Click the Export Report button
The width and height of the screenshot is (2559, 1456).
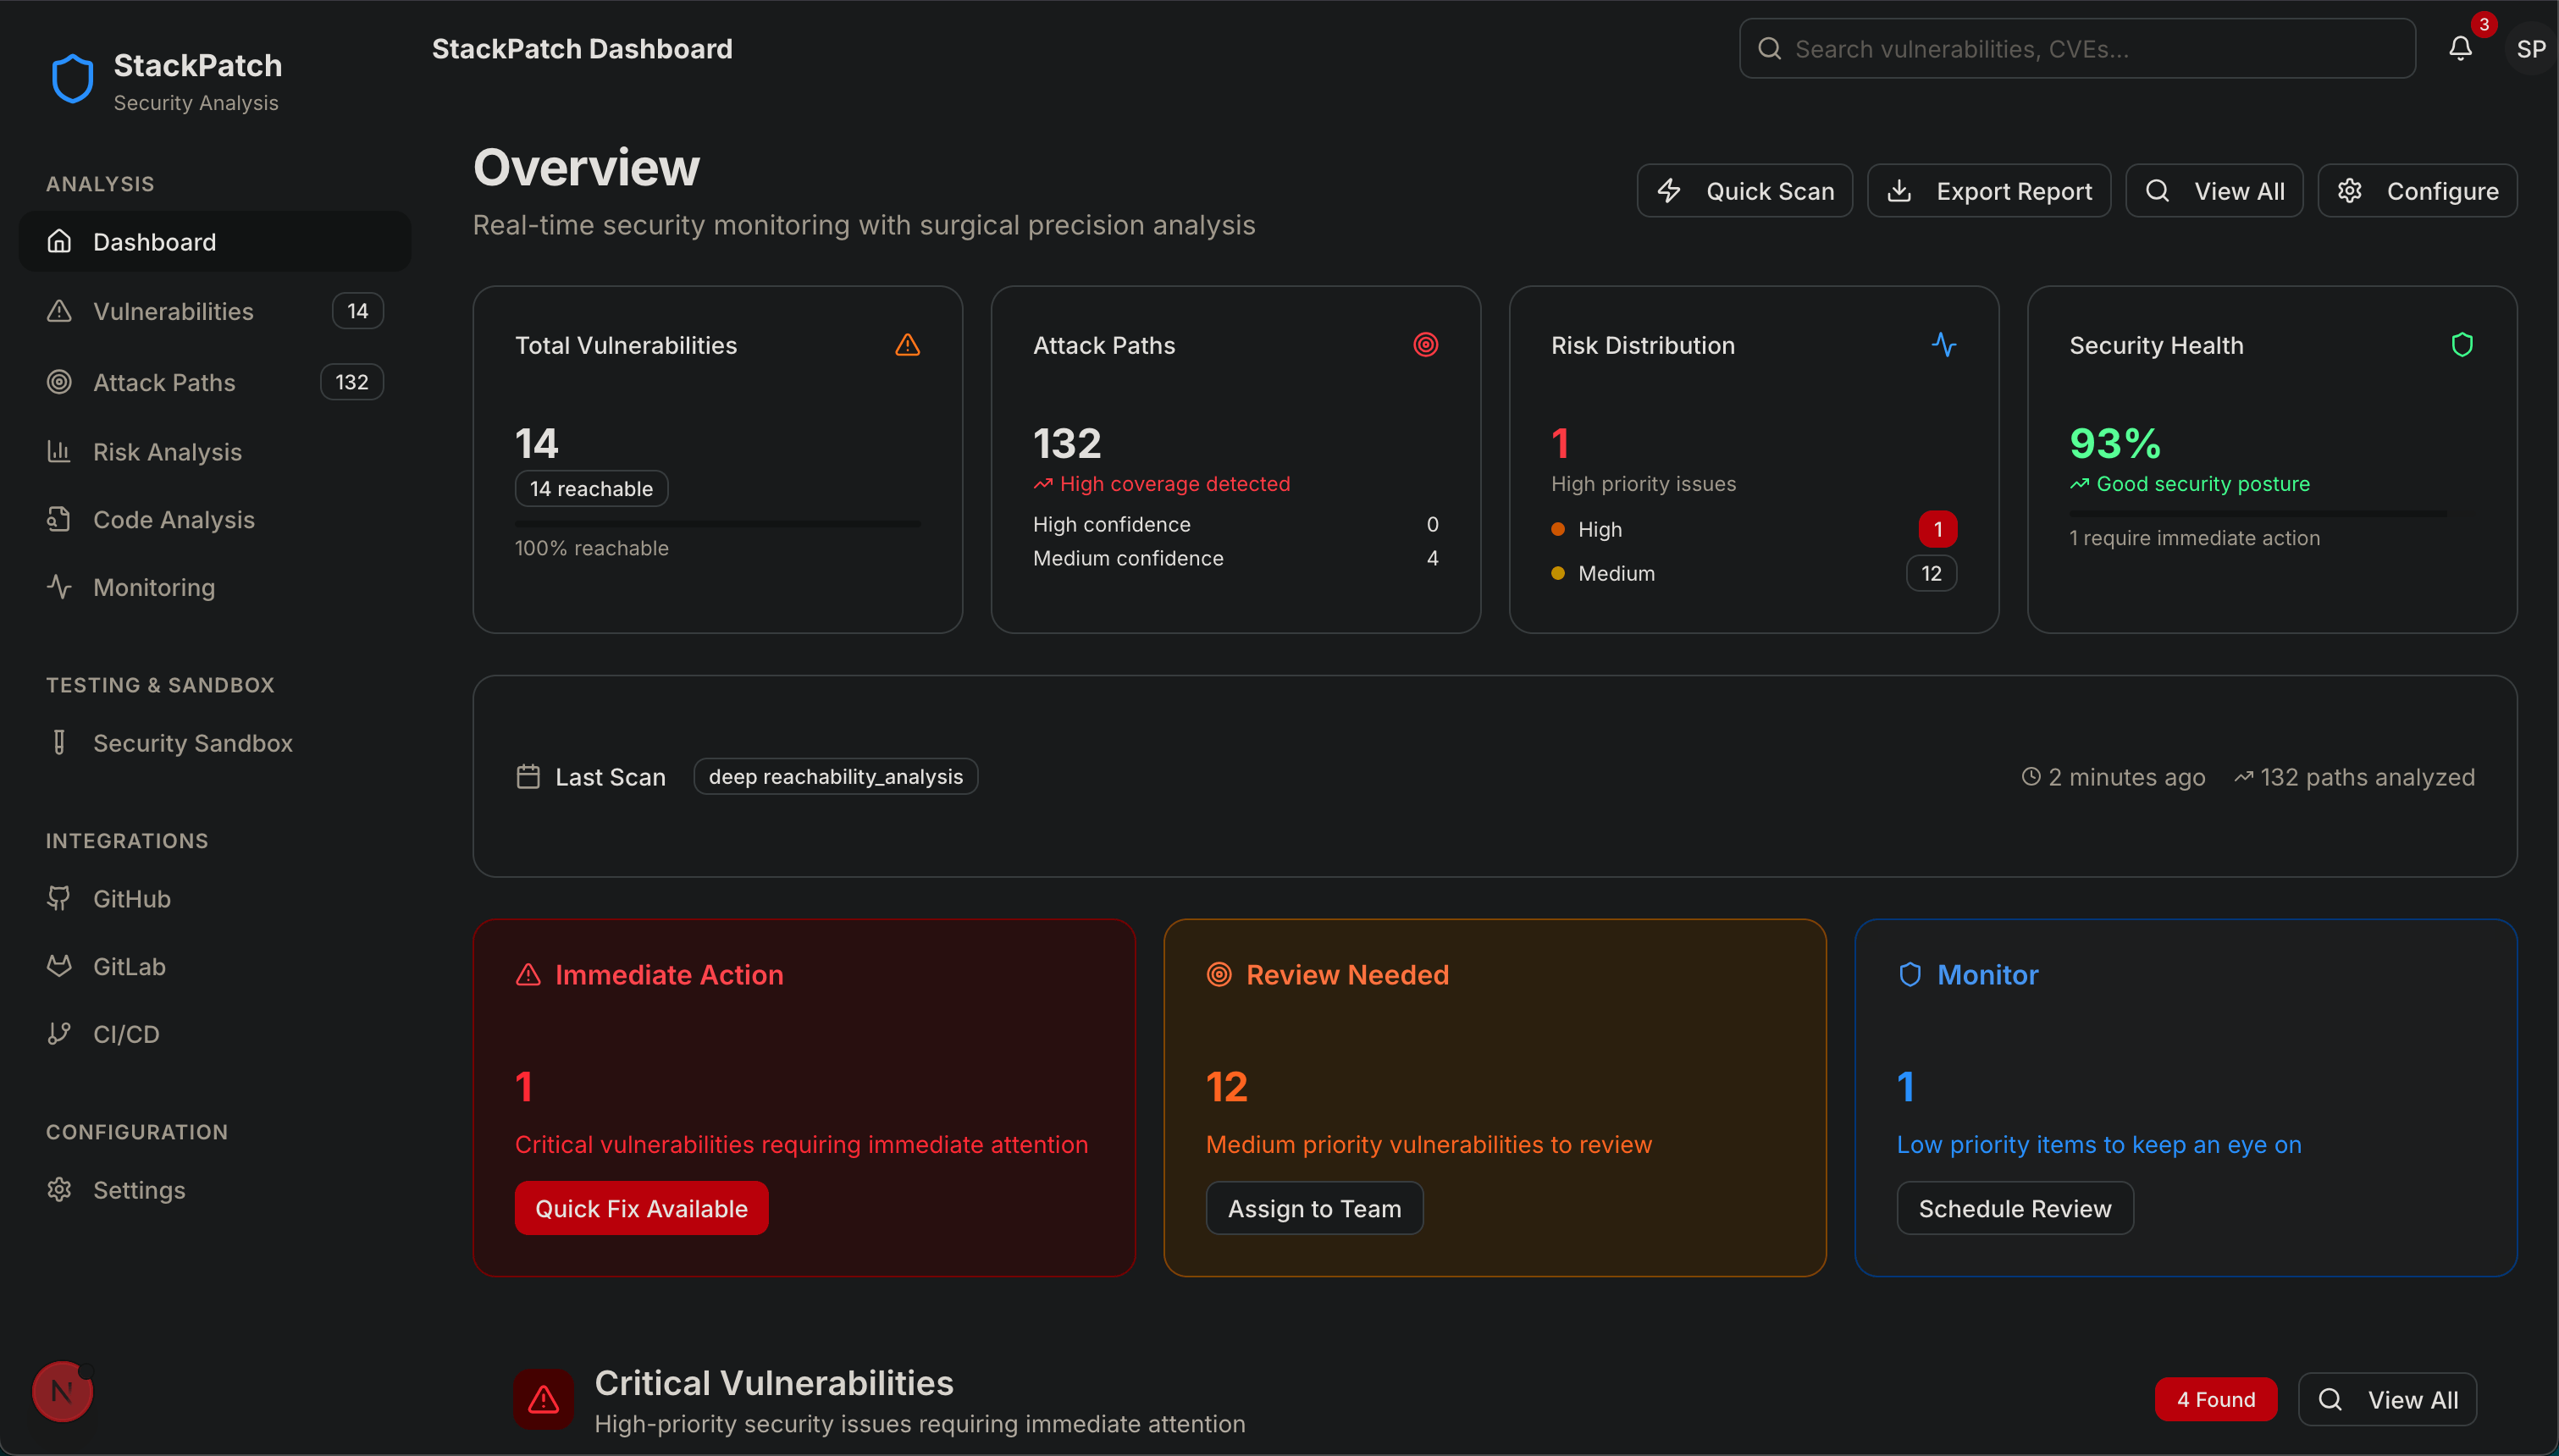point(1988,191)
